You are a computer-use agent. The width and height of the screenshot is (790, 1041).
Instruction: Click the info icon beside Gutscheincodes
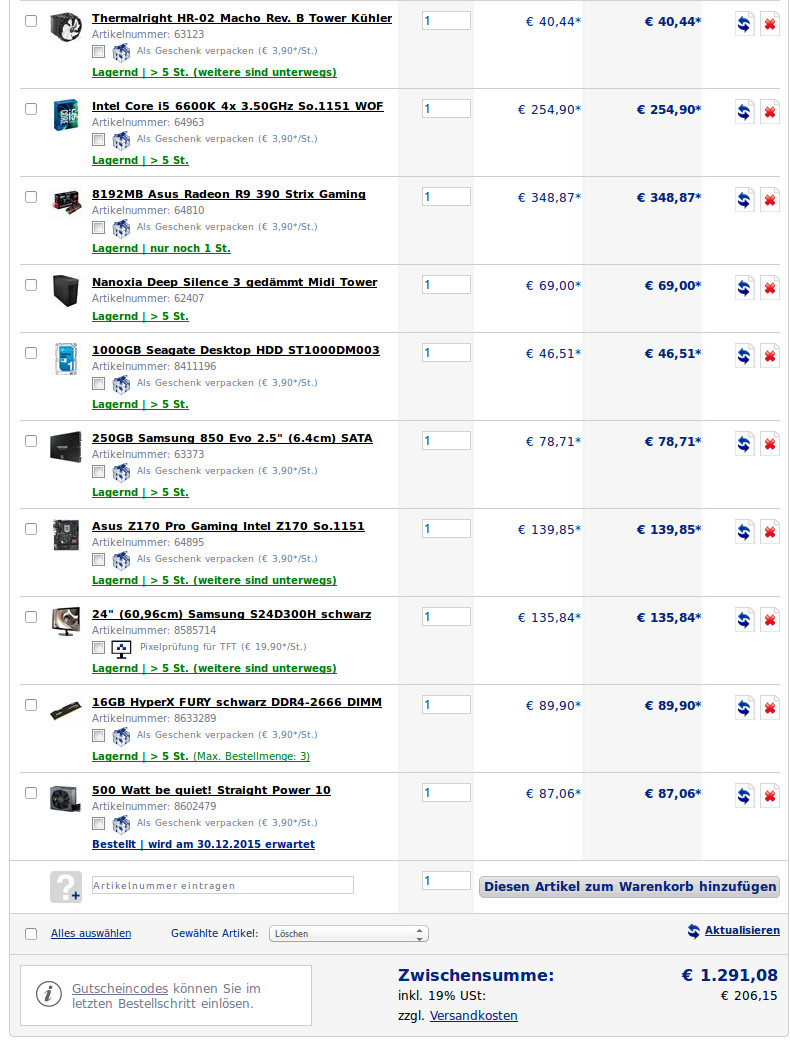(48, 995)
